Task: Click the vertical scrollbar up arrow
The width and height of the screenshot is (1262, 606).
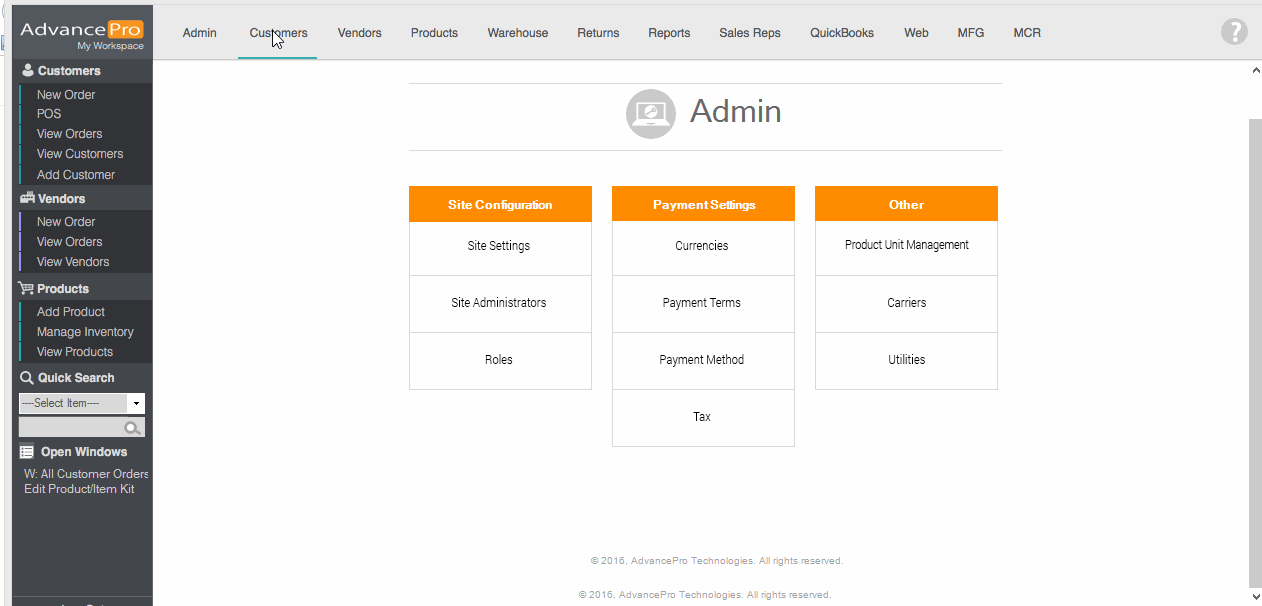Action: tap(1255, 70)
